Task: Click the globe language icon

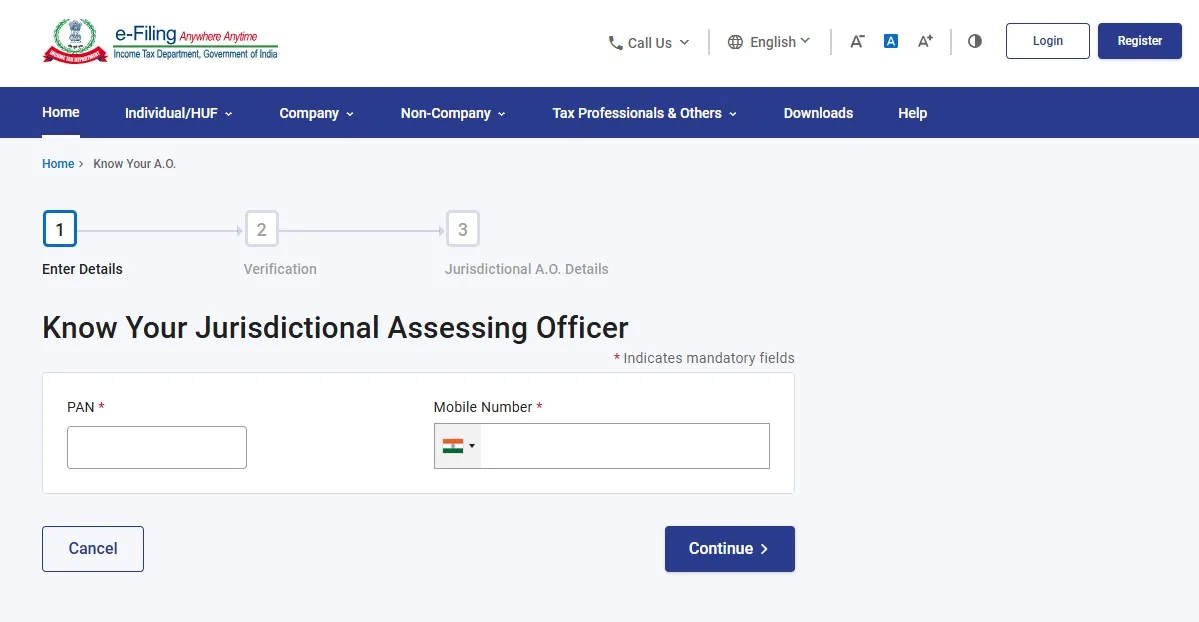Action: [x=737, y=42]
